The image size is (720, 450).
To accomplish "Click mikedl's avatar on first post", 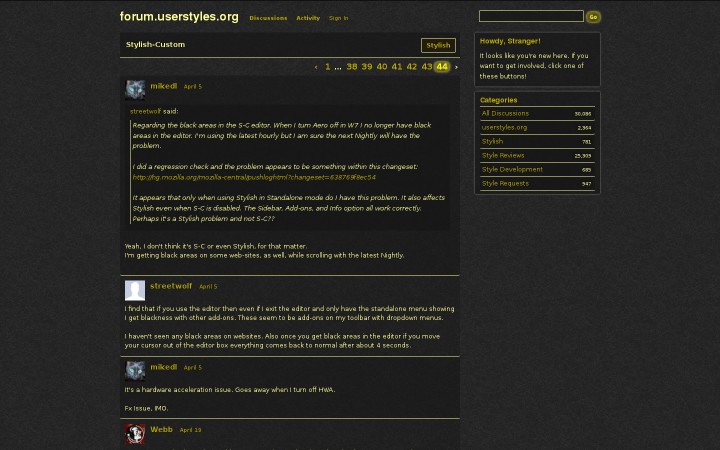I will click(135, 90).
